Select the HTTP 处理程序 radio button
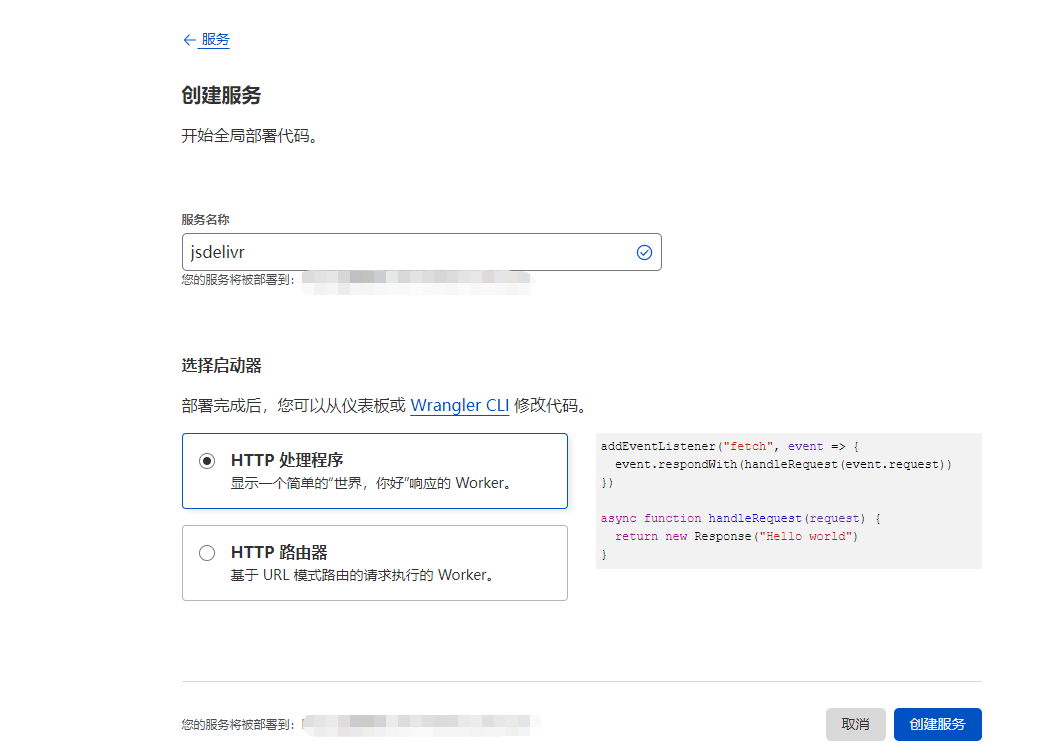1058x756 pixels. (x=207, y=460)
